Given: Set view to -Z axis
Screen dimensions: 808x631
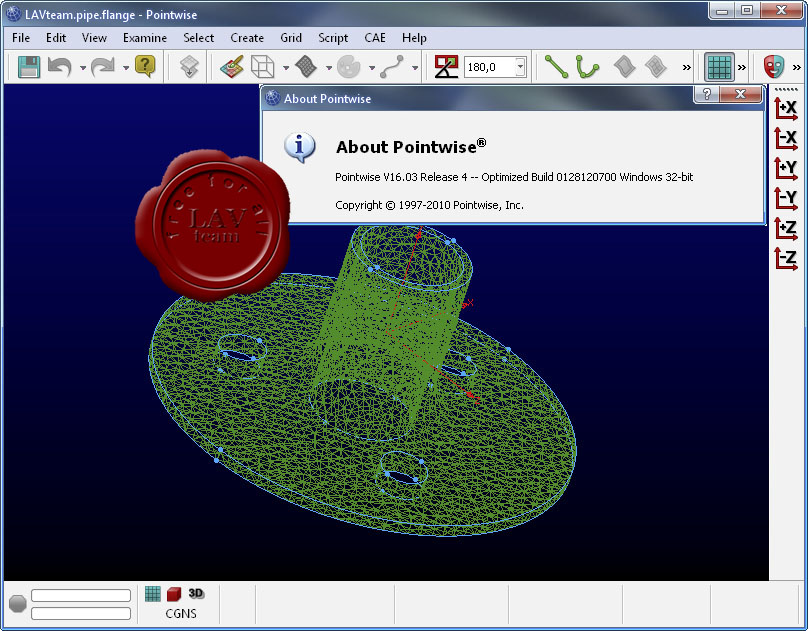Looking at the screenshot, I should pos(786,259).
